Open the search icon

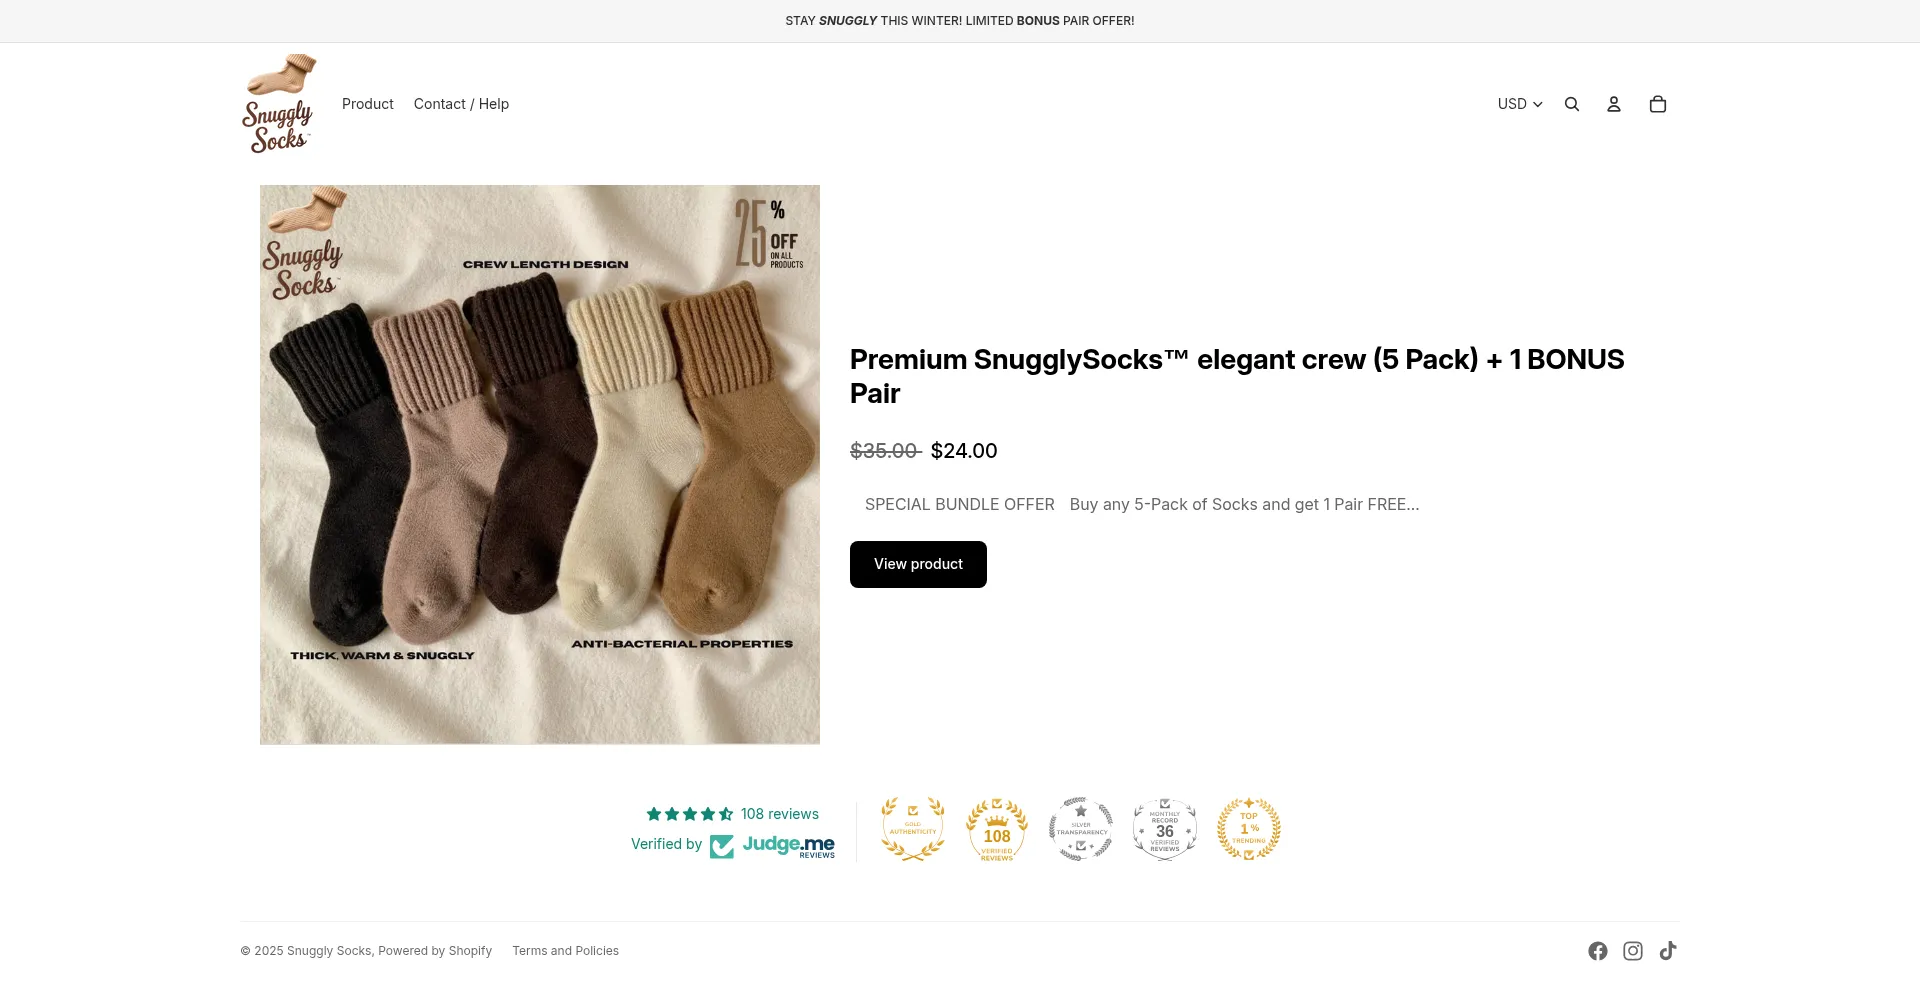[1572, 103]
